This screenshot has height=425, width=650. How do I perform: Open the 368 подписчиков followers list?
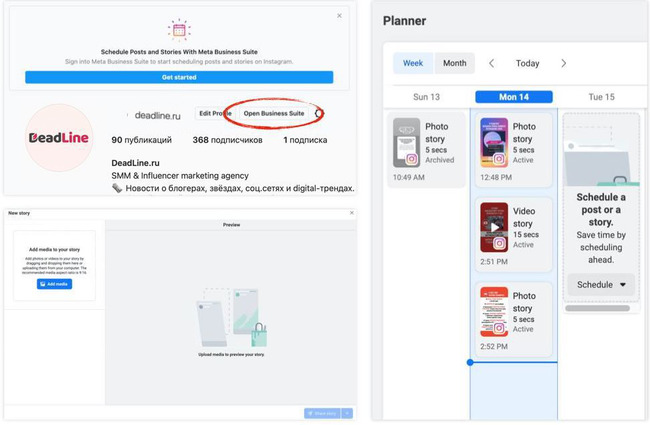click(x=227, y=140)
